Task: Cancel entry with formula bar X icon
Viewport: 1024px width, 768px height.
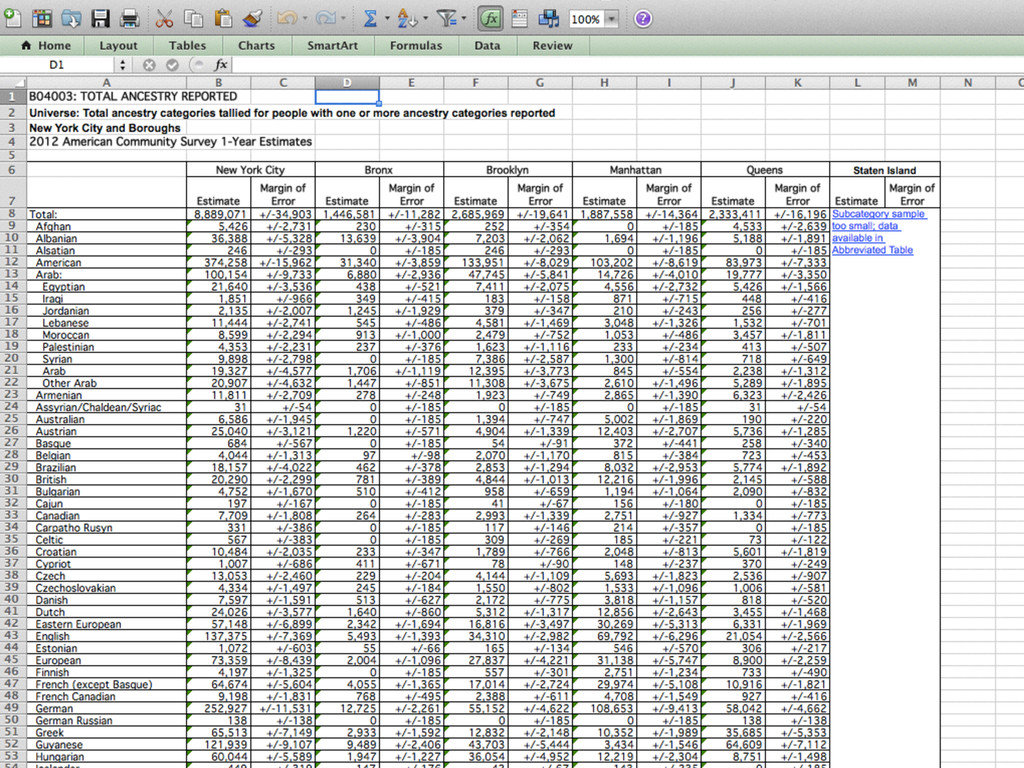Action: click(149, 65)
